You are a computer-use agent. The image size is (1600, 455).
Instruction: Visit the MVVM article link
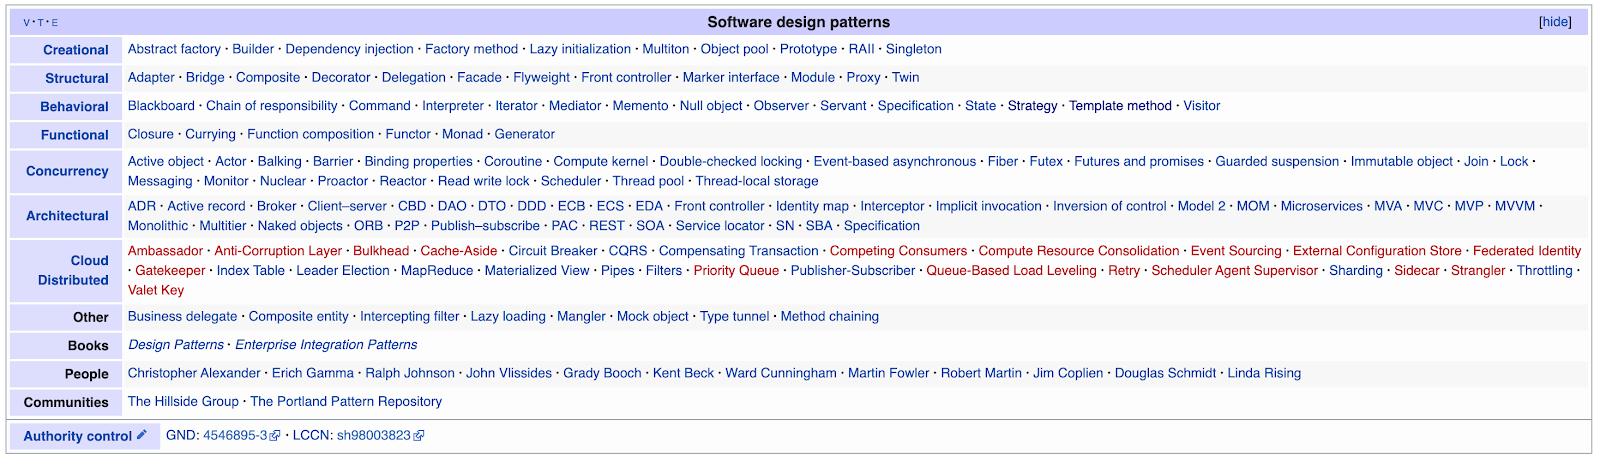[x=1514, y=206]
